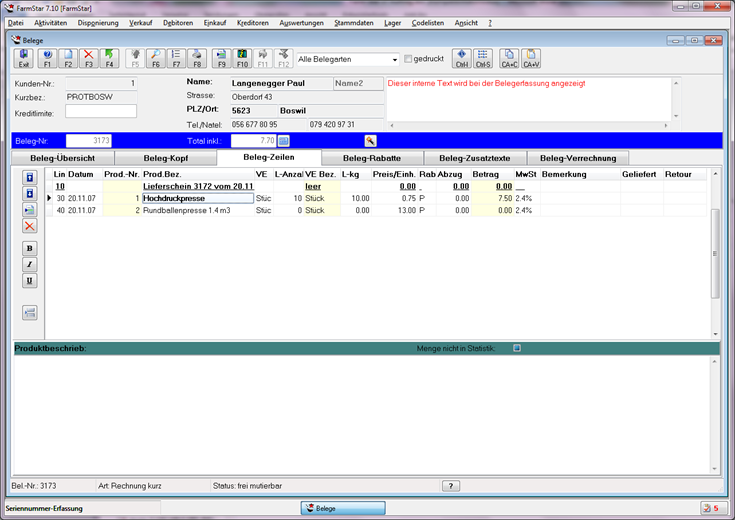Click the internal text horizontal scrollbar
This screenshot has height=520, width=735.
tap(528, 125)
